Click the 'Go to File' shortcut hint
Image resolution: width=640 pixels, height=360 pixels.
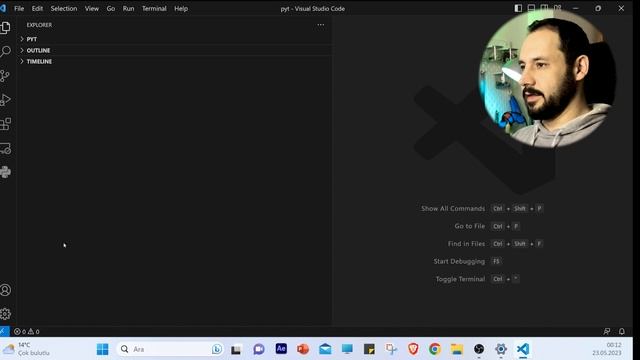point(487,226)
